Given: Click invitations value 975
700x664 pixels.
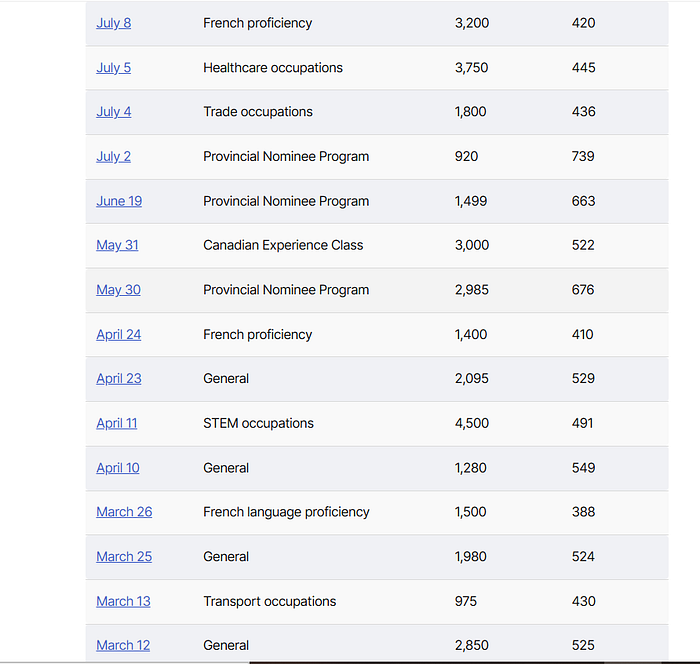Looking at the screenshot, I should tap(466, 601).
